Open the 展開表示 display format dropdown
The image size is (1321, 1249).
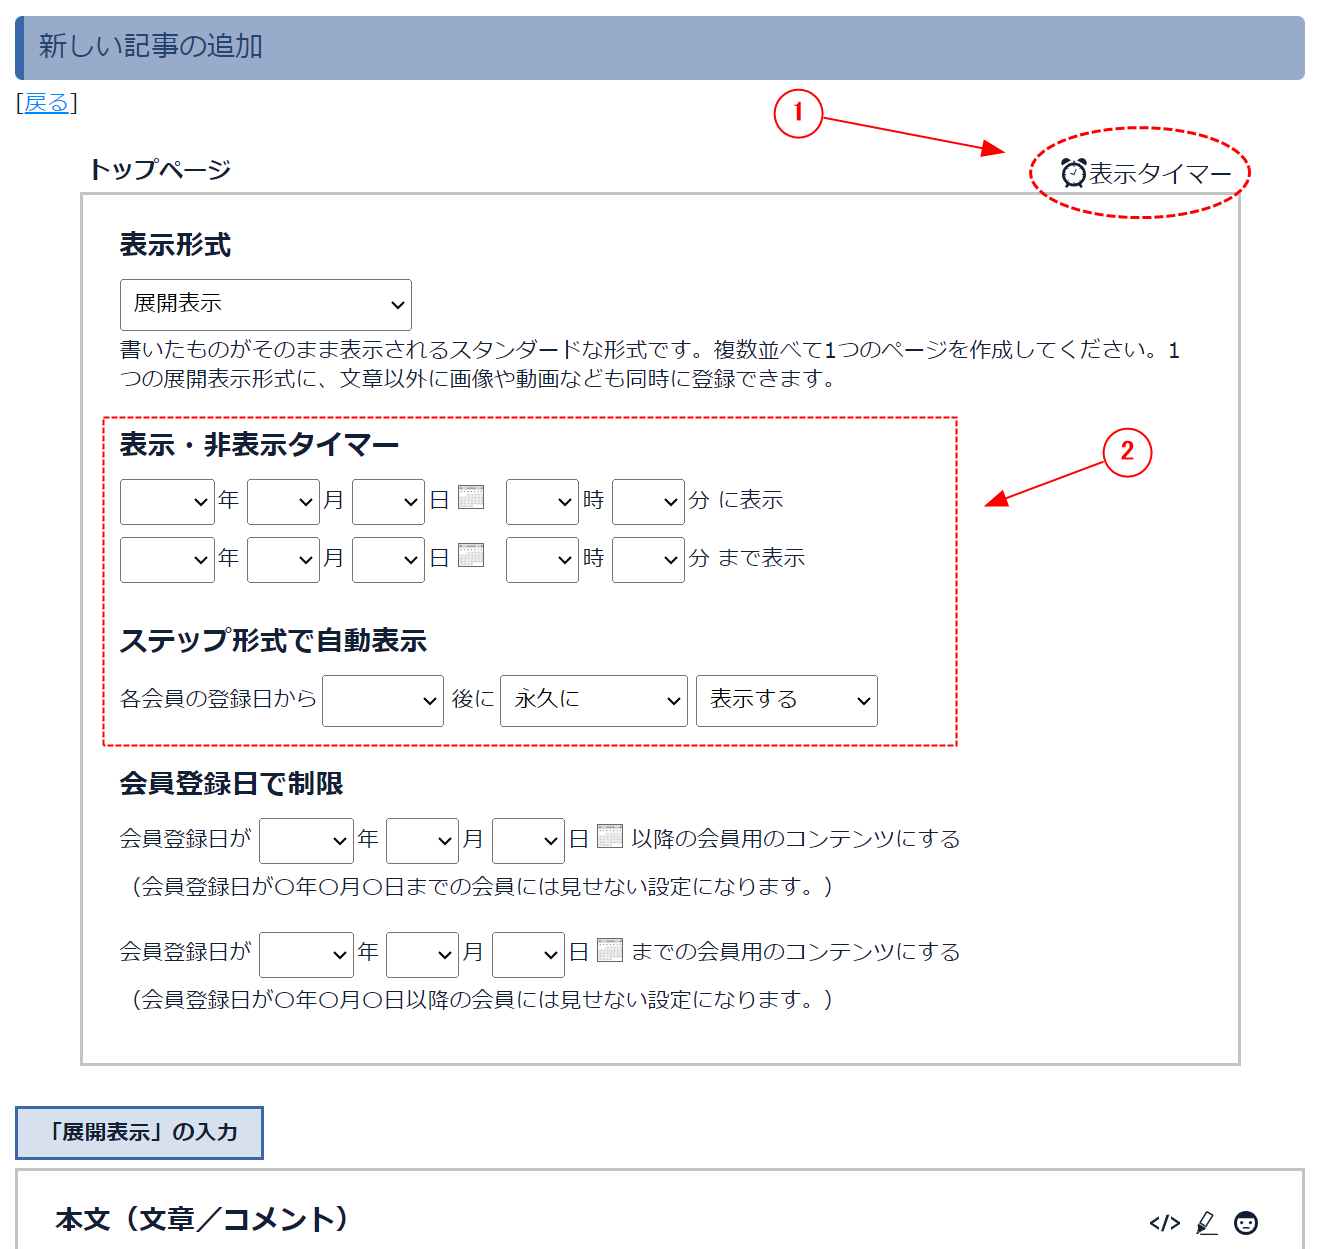click(266, 305)
